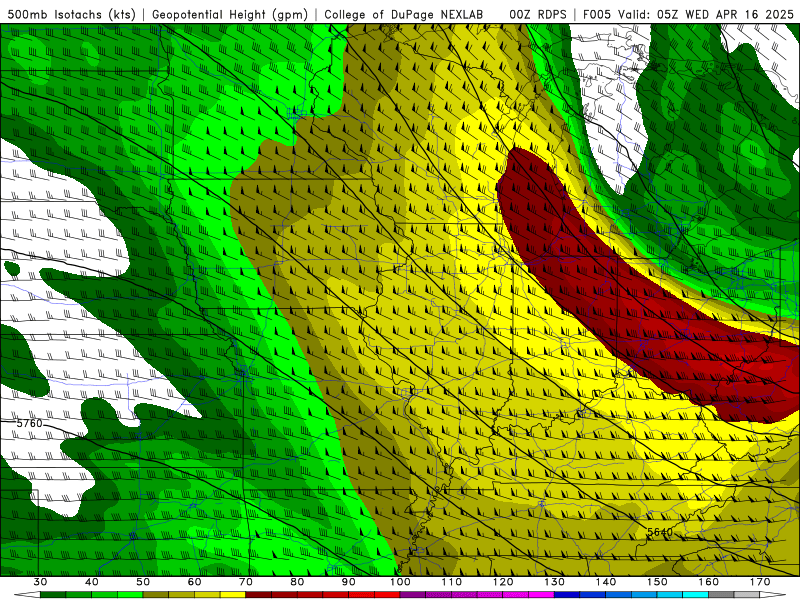The height and width of the screenshot is (600, 800).
Task: Click the 40 value on the color scale
Action: [x=92, y=582]
